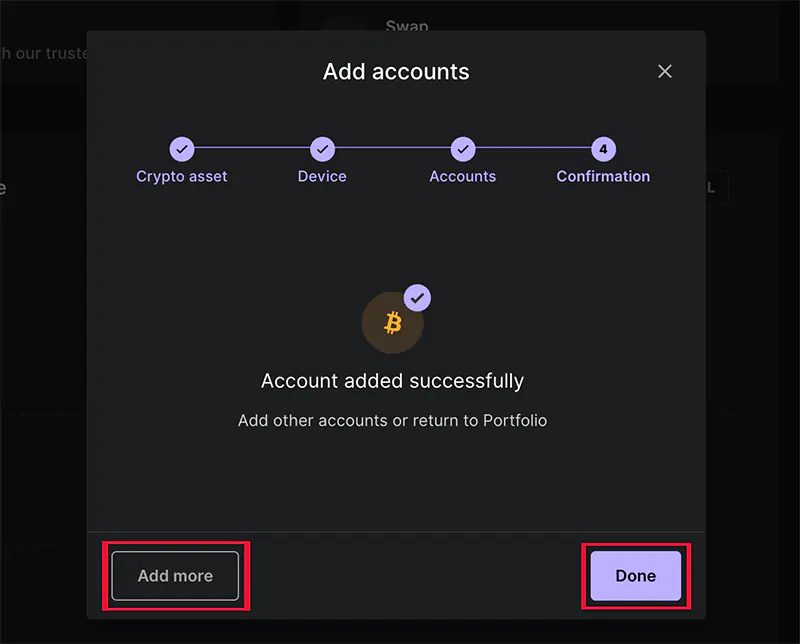
Task: Click the Swap label behind the dialog
Action: coord(406,25)
